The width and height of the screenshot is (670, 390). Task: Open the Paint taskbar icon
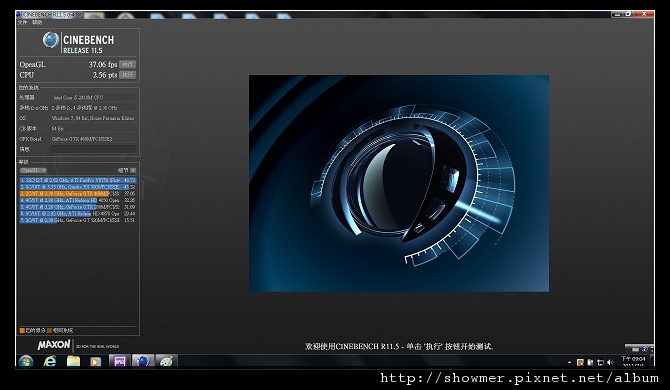tap(166, 361)
